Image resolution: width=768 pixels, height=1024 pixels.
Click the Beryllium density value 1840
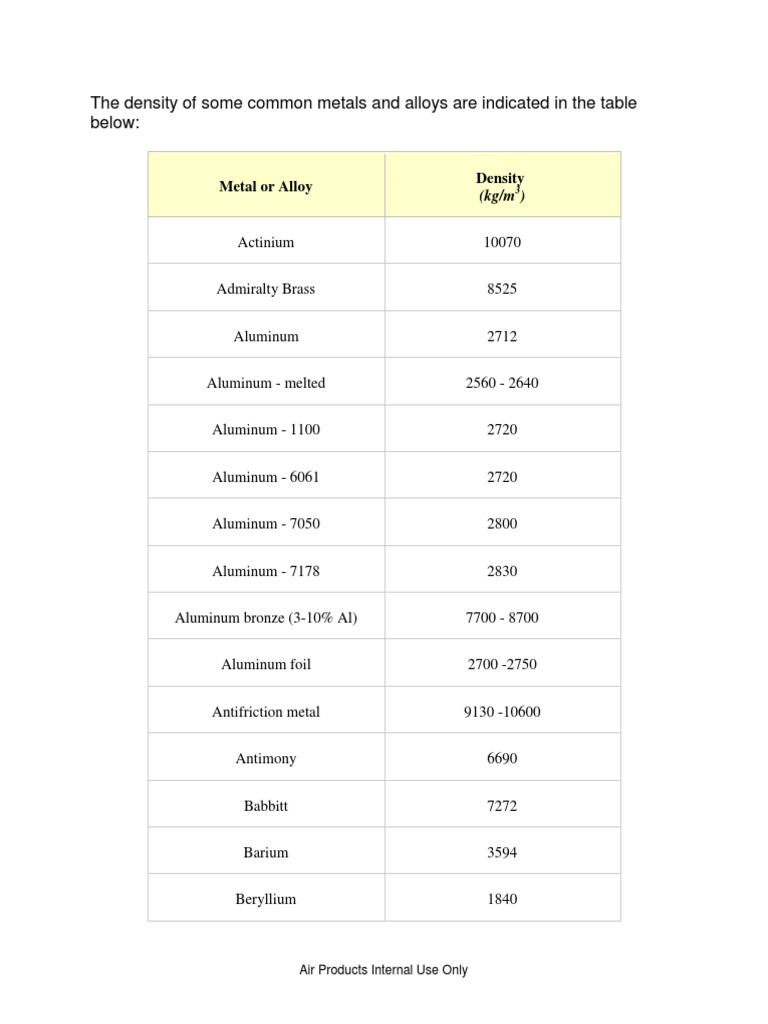pos(502,899)
